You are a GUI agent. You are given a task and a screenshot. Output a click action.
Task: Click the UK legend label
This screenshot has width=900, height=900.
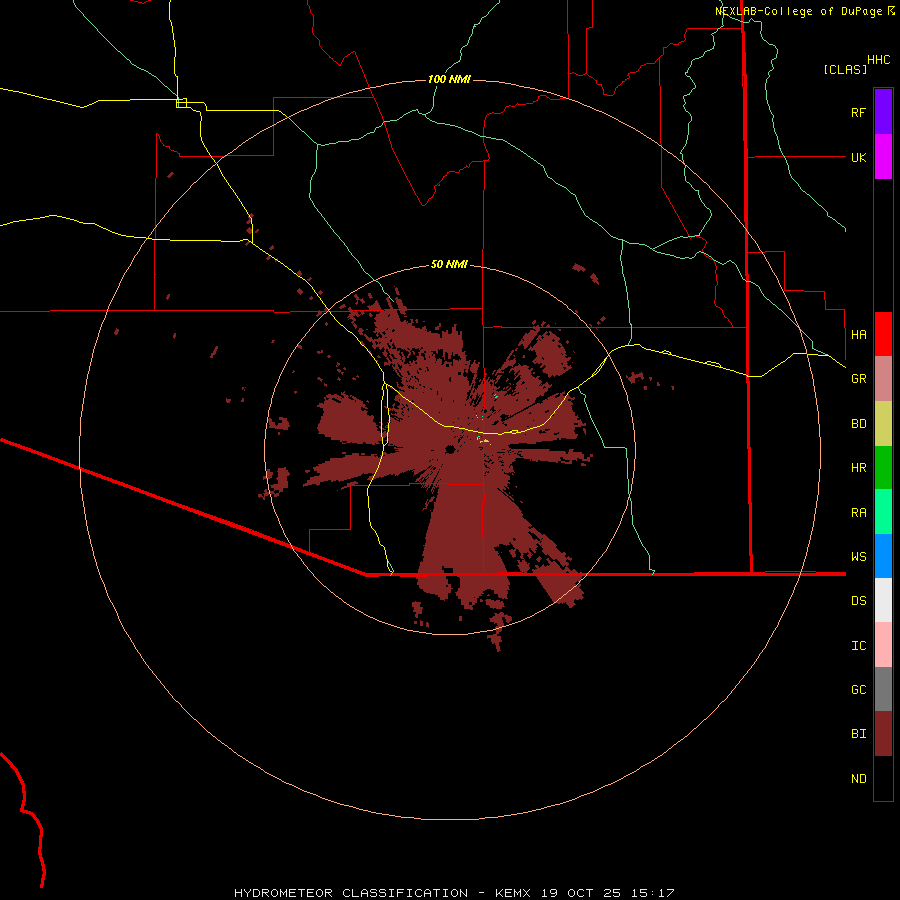pyautogui.click(x=858, y=157)
